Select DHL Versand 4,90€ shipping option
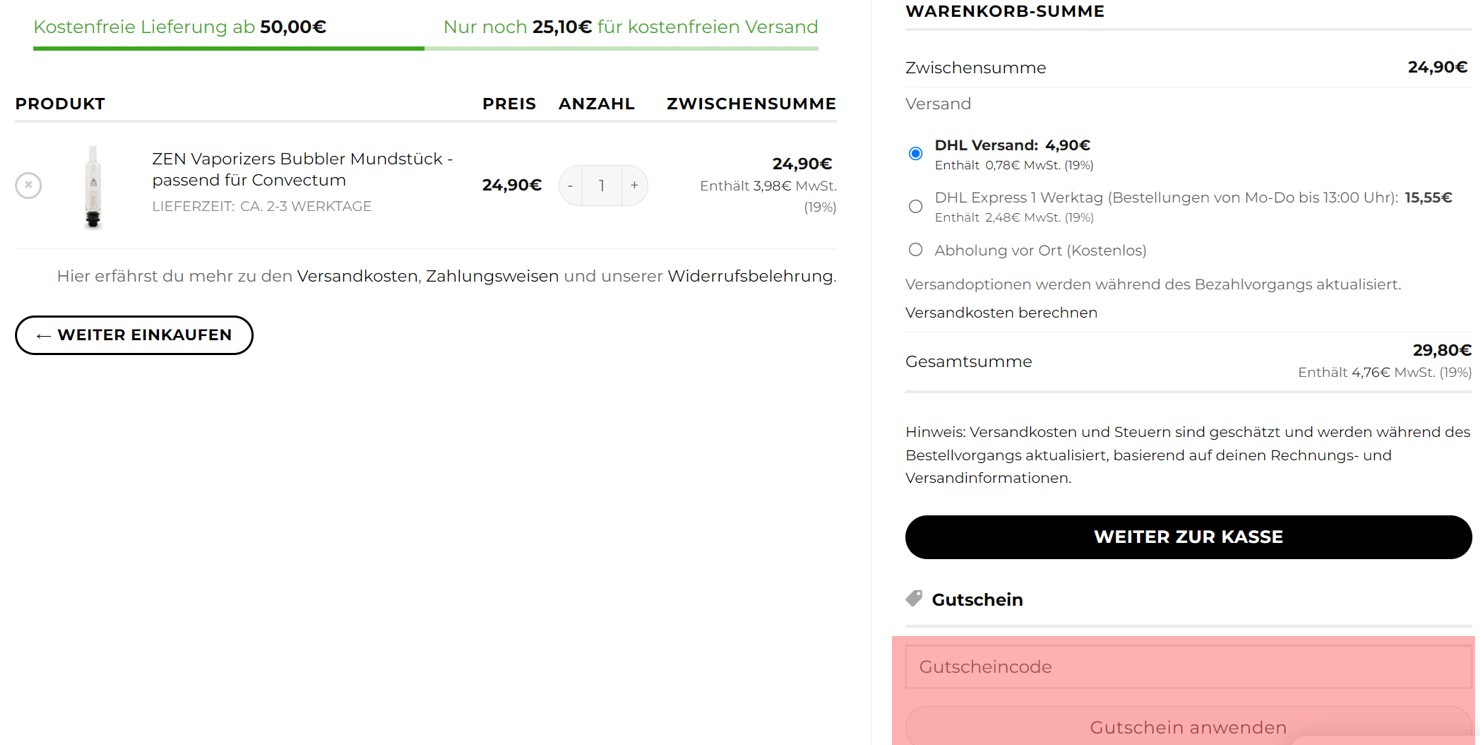Viewport: 1480px width, 745px height. pos(915,153)
